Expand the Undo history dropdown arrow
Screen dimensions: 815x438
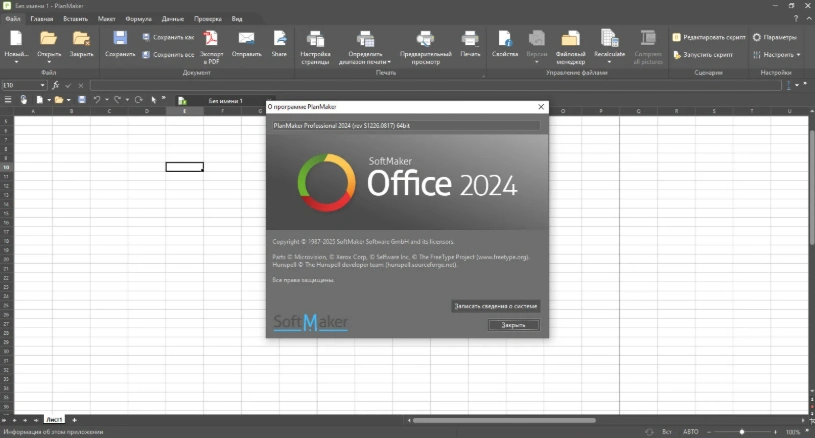pos(107,100)
